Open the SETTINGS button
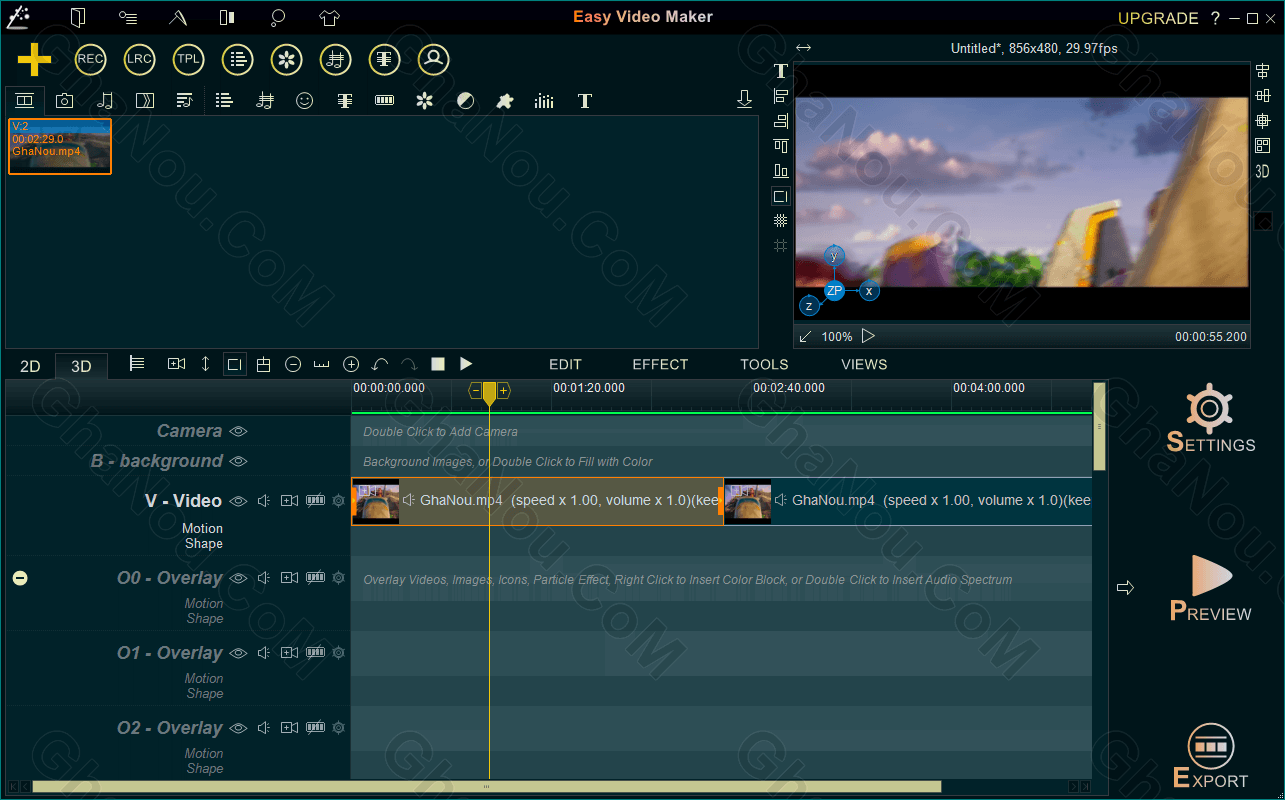Image resolution: width=1285 pixels, height=800 pixels. 1210,418
